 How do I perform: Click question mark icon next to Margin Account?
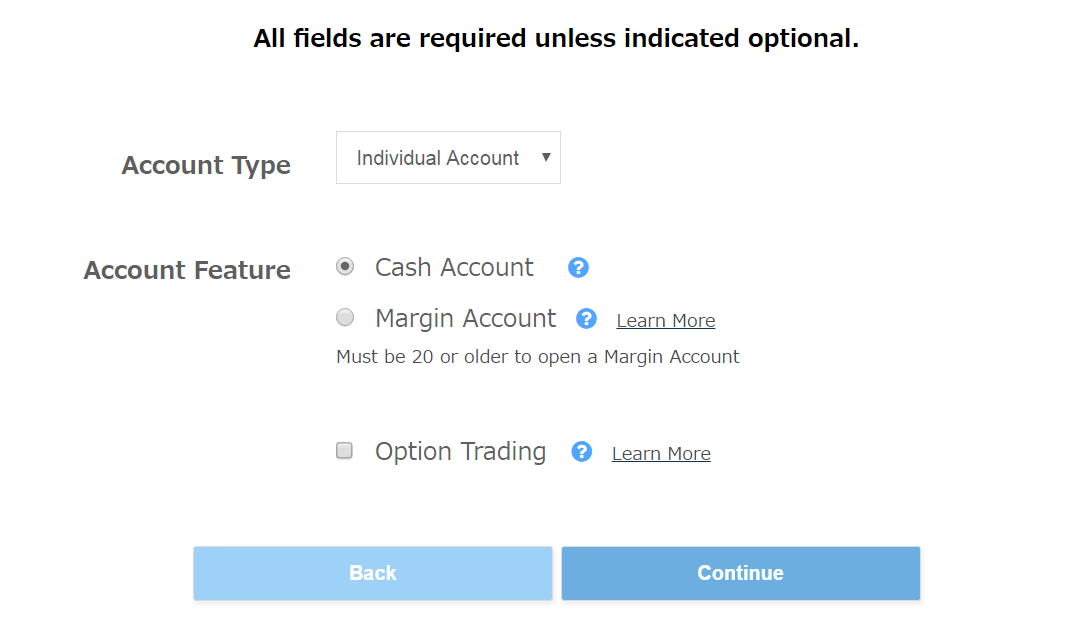[x=587, y=319]
